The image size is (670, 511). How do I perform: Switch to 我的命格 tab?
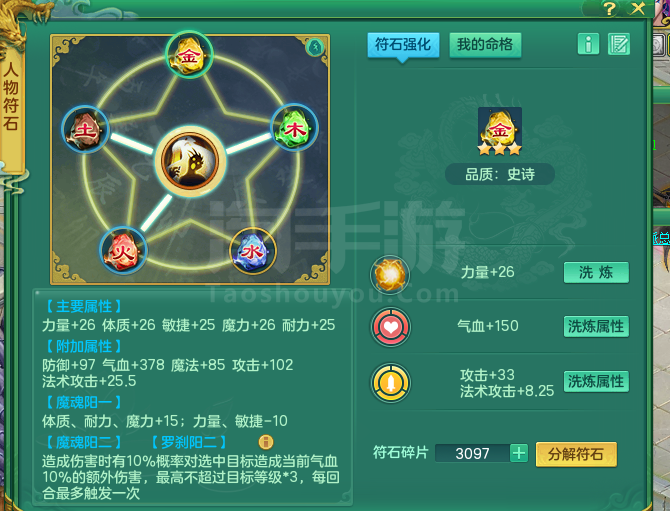click(485, 45)
